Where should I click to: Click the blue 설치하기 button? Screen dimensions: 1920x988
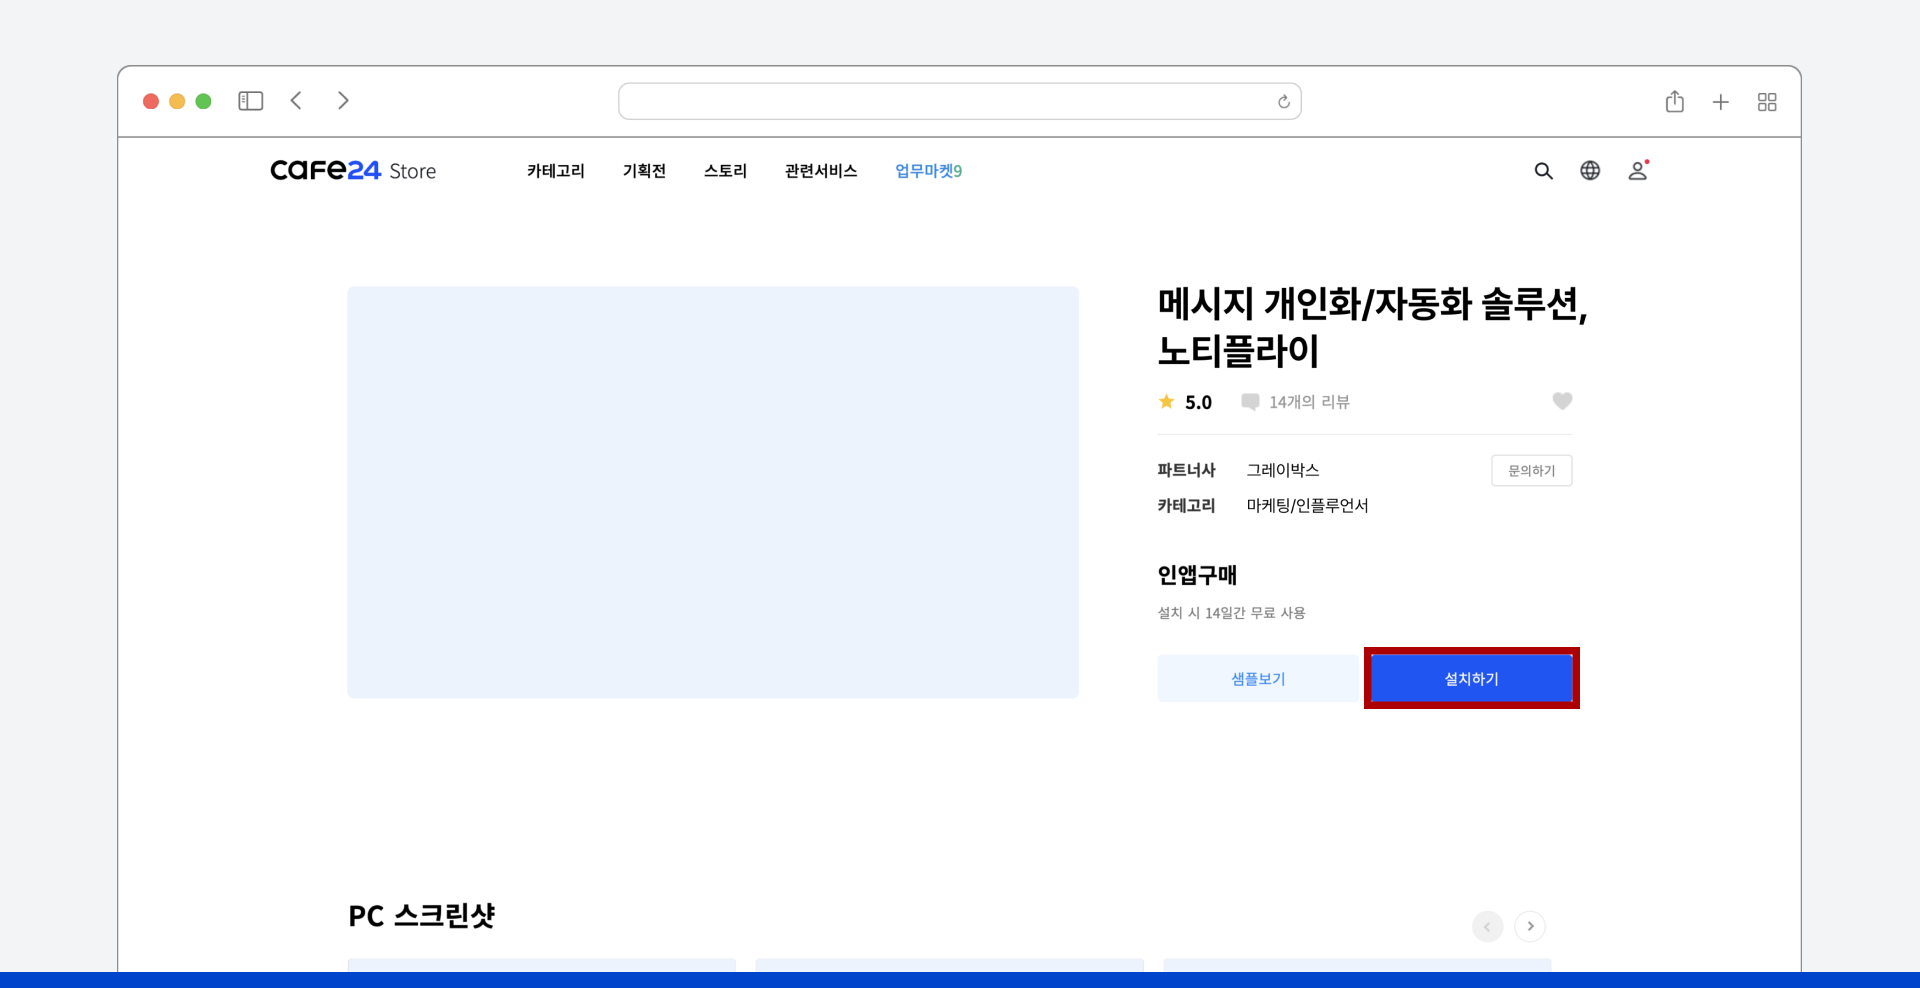(x=1472, y=679)
